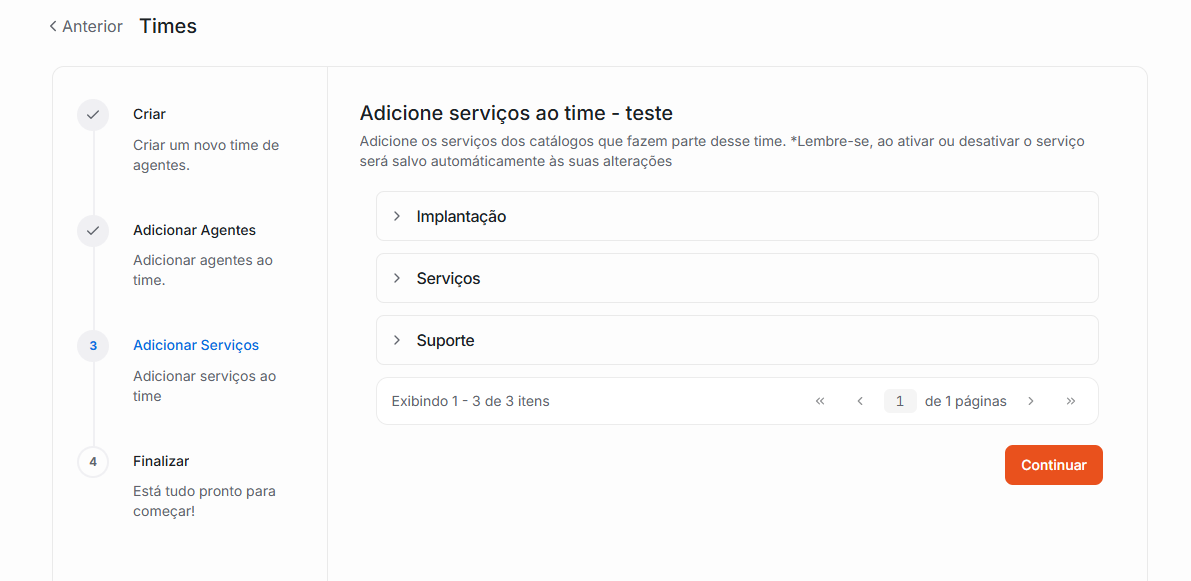The width and height of the screenshot is (1191, 581).
Task: Select the Adicionar Serviços step title
Action: pyautogui.click(x=196, y=345)
